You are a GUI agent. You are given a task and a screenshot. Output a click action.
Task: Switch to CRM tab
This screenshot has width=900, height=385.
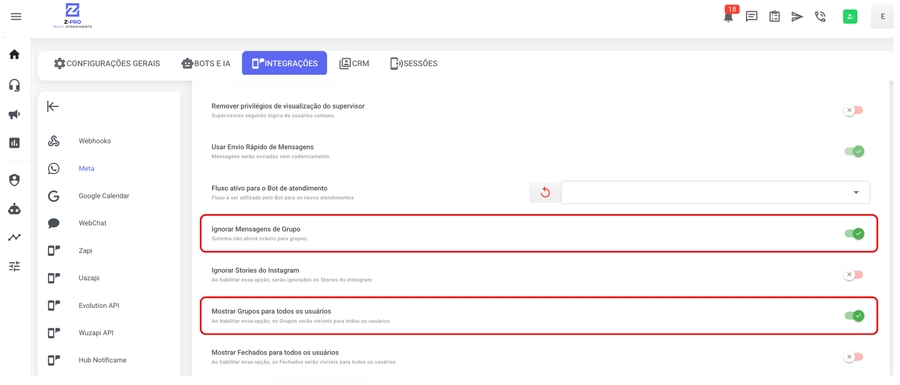click(x=354, y=64)
